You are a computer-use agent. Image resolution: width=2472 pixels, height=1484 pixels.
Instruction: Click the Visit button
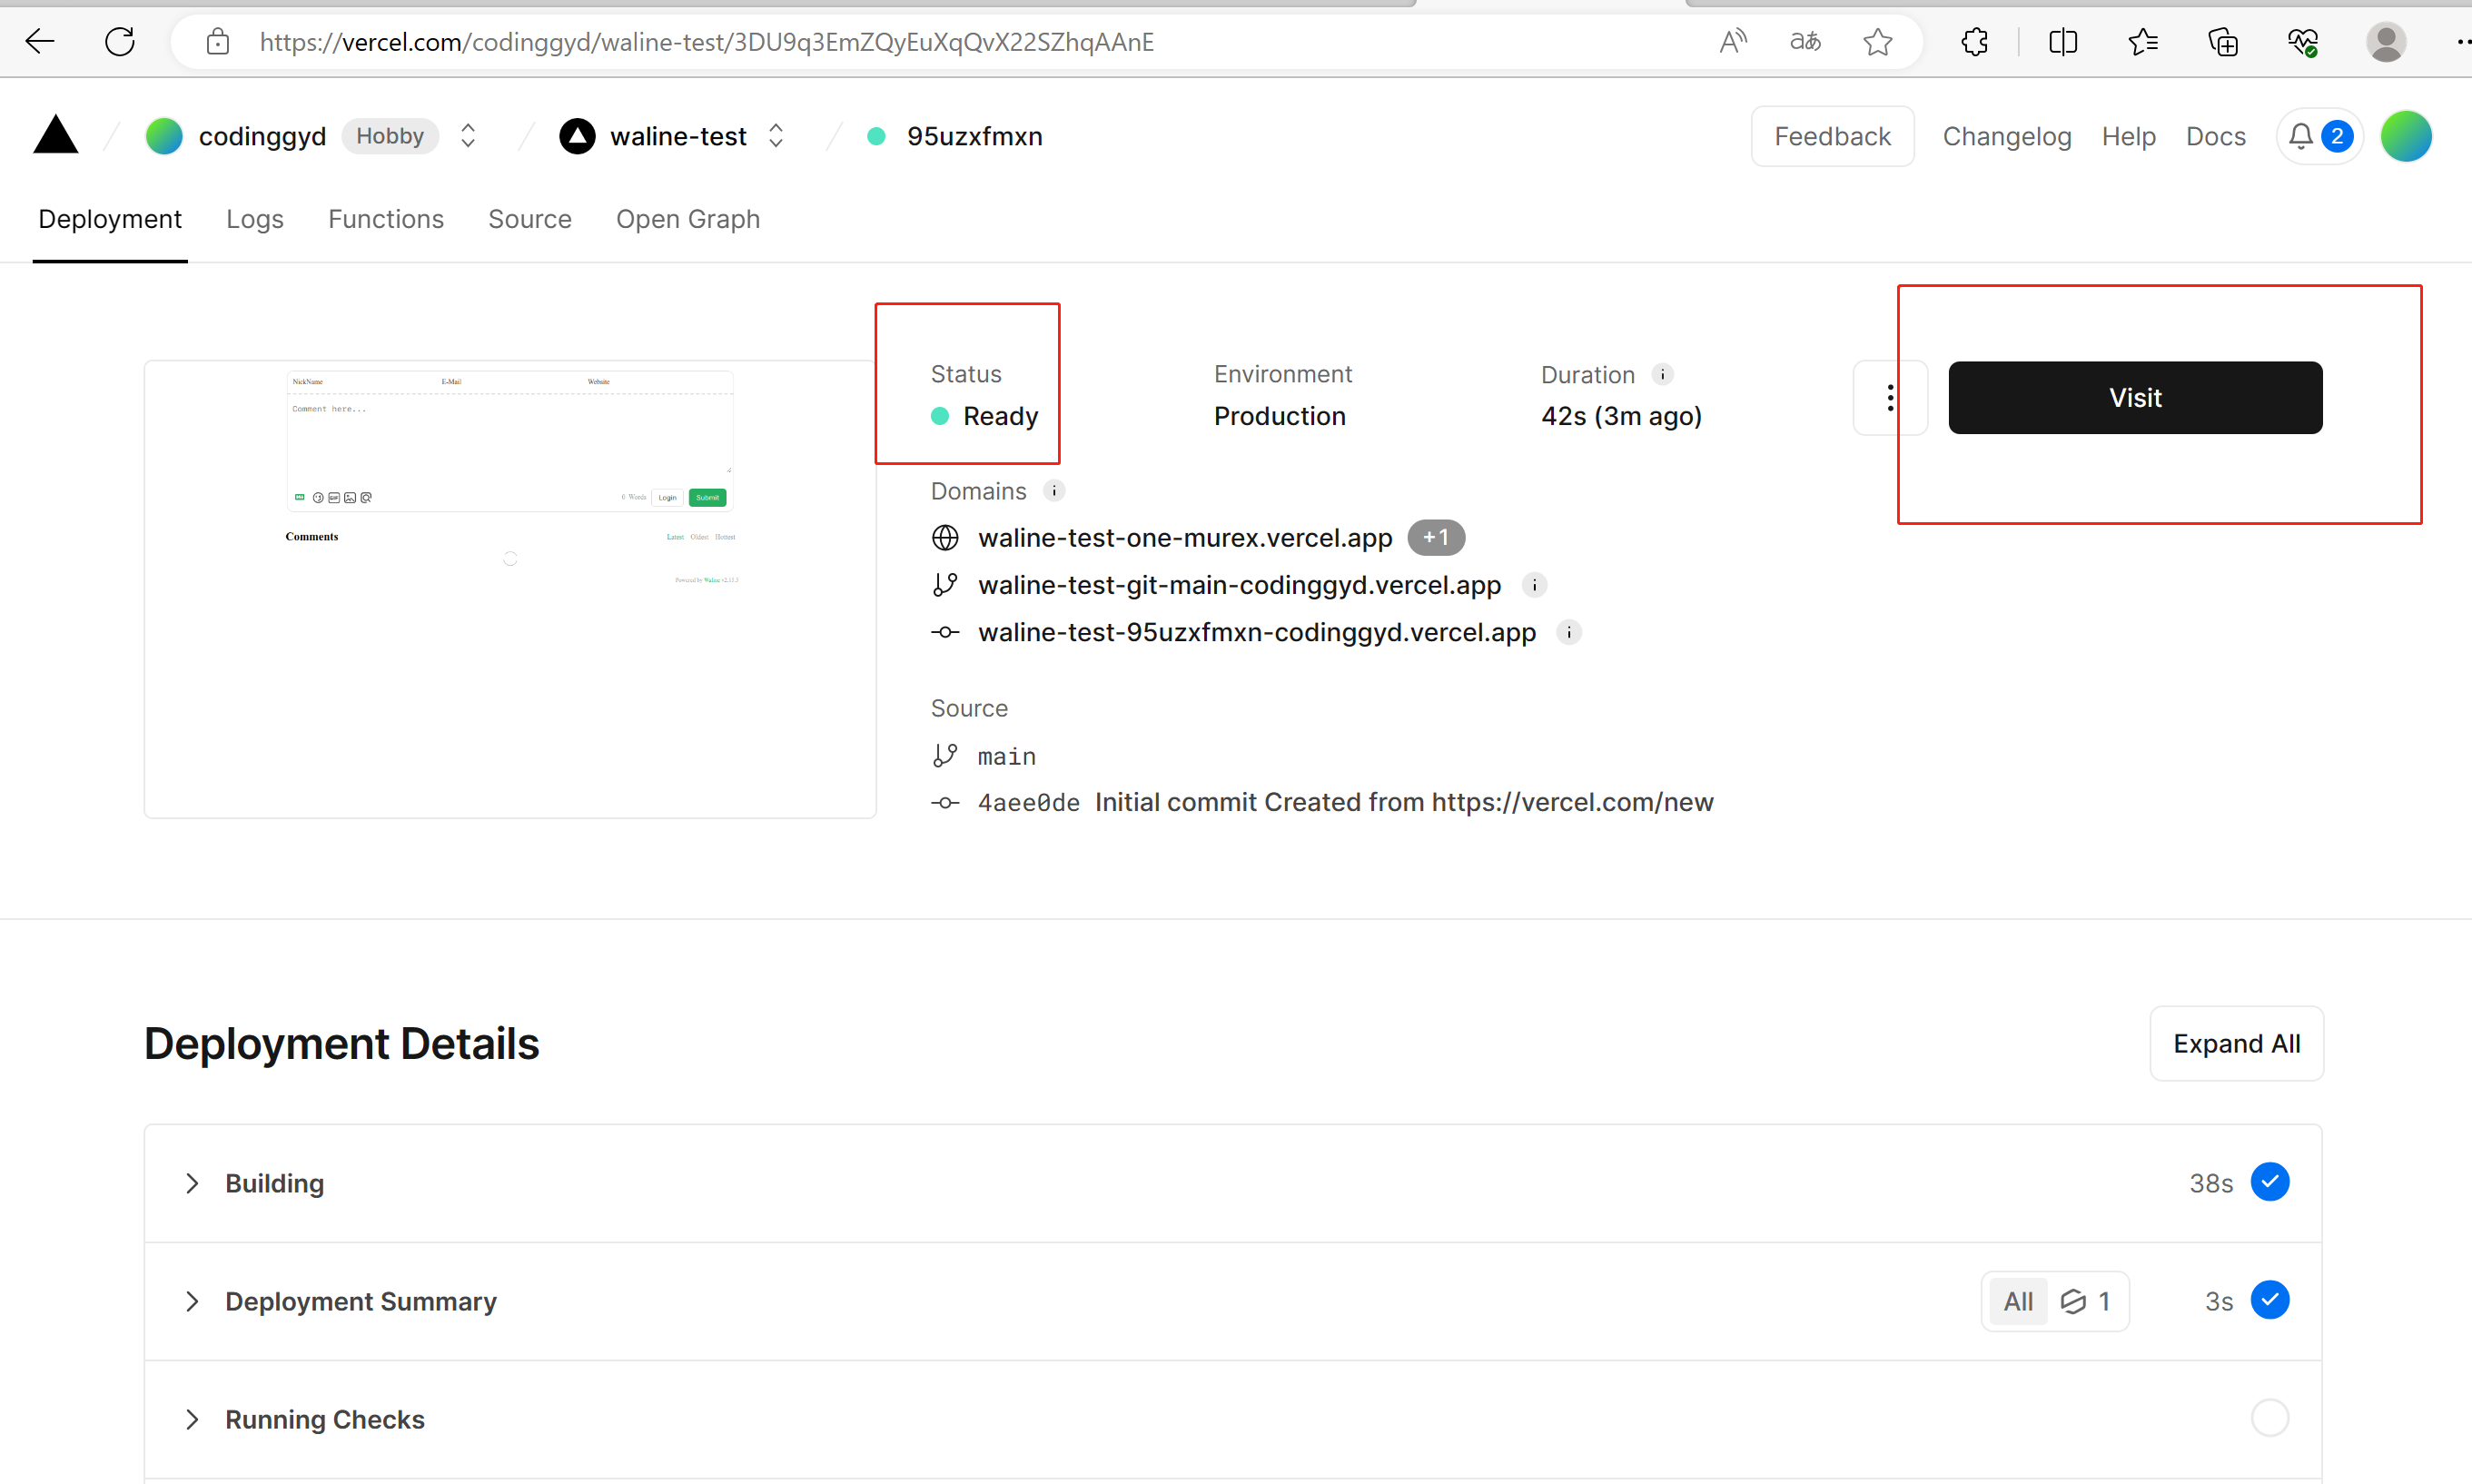point(2134,398)
